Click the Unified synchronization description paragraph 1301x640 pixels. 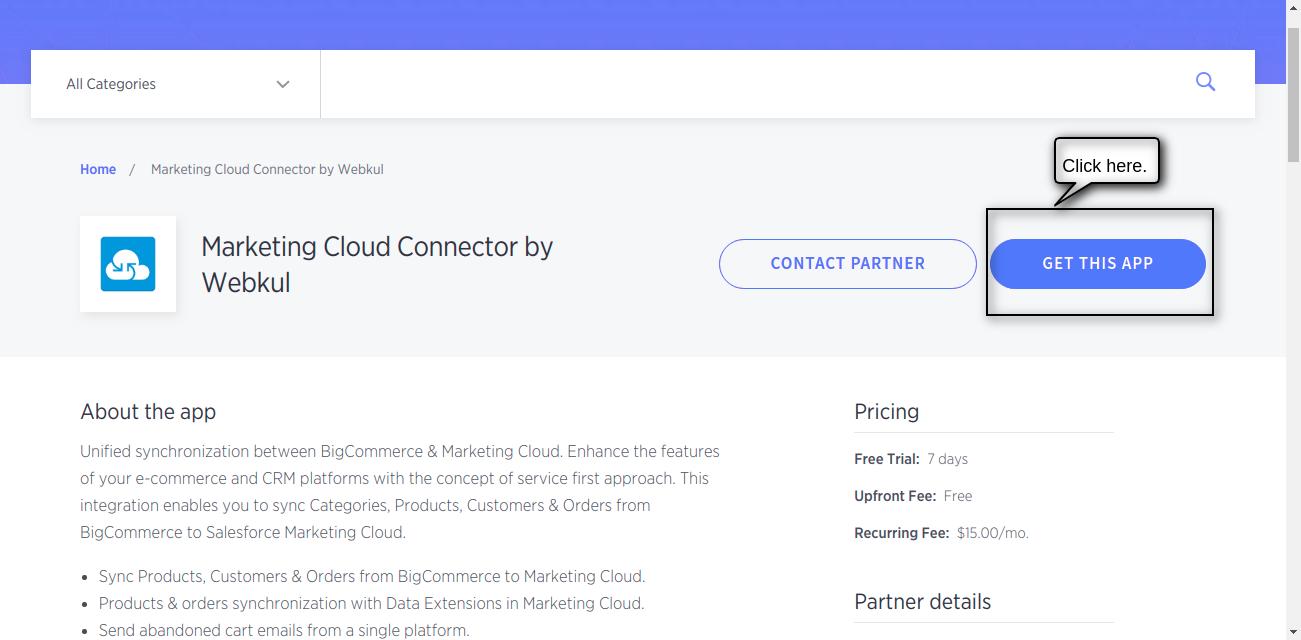click(x=400, y=492)
